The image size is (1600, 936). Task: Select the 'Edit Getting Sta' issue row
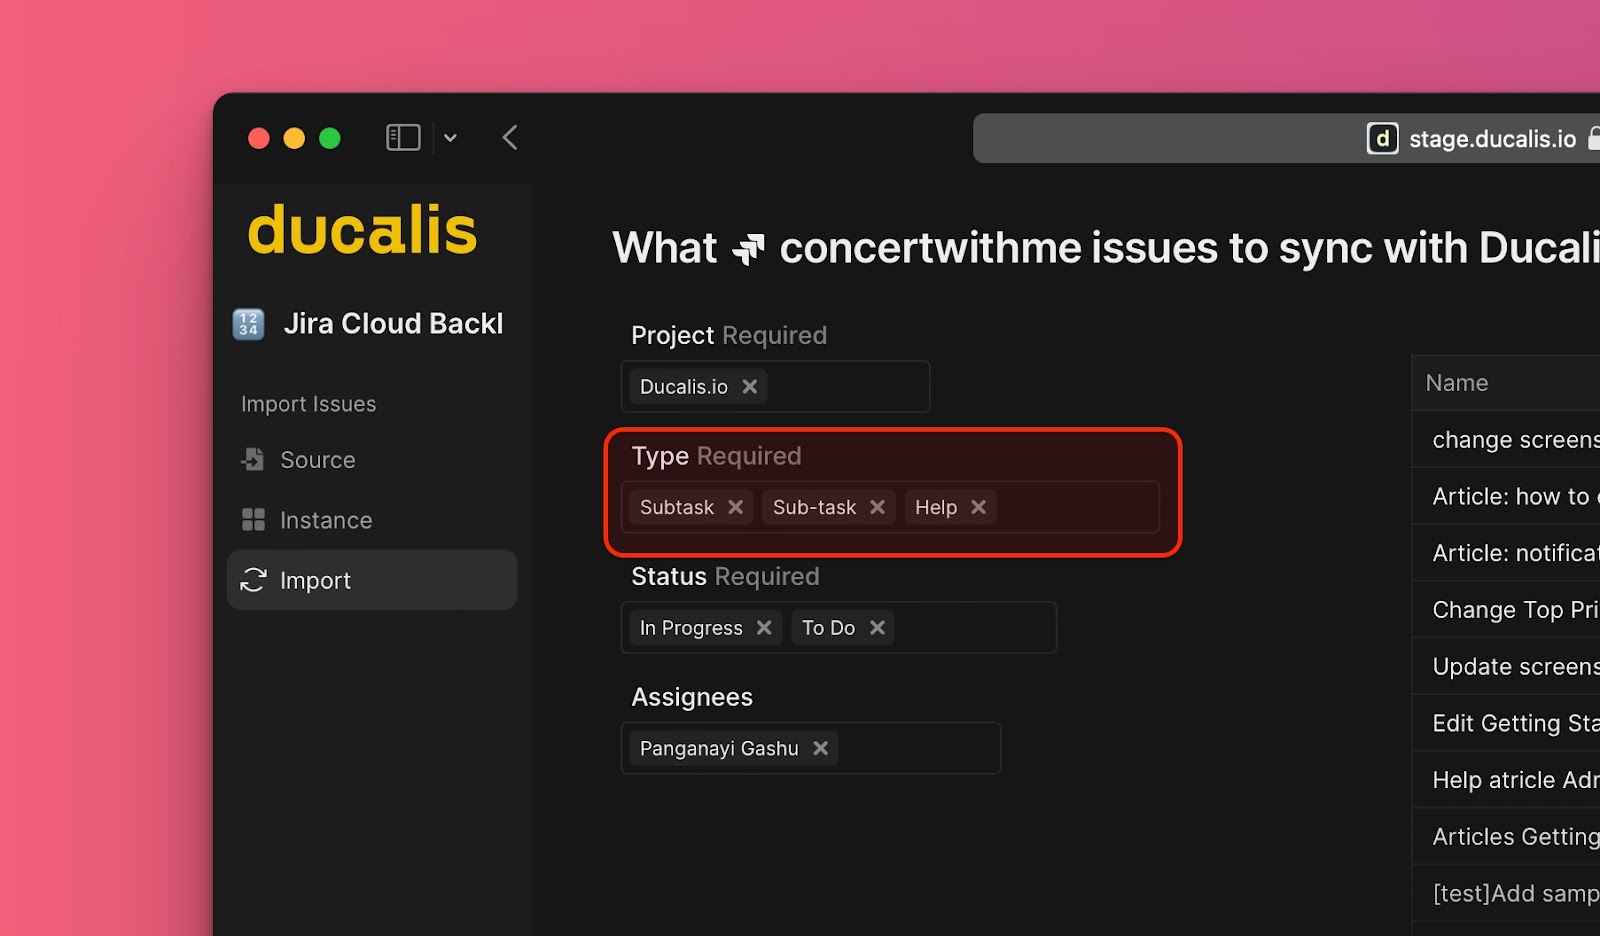coord(1506,723)
